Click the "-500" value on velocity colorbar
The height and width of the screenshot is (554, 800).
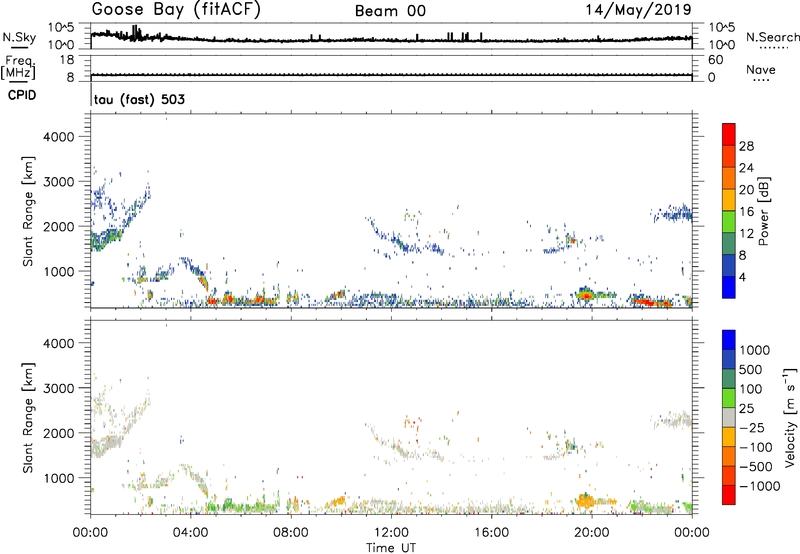755,467
